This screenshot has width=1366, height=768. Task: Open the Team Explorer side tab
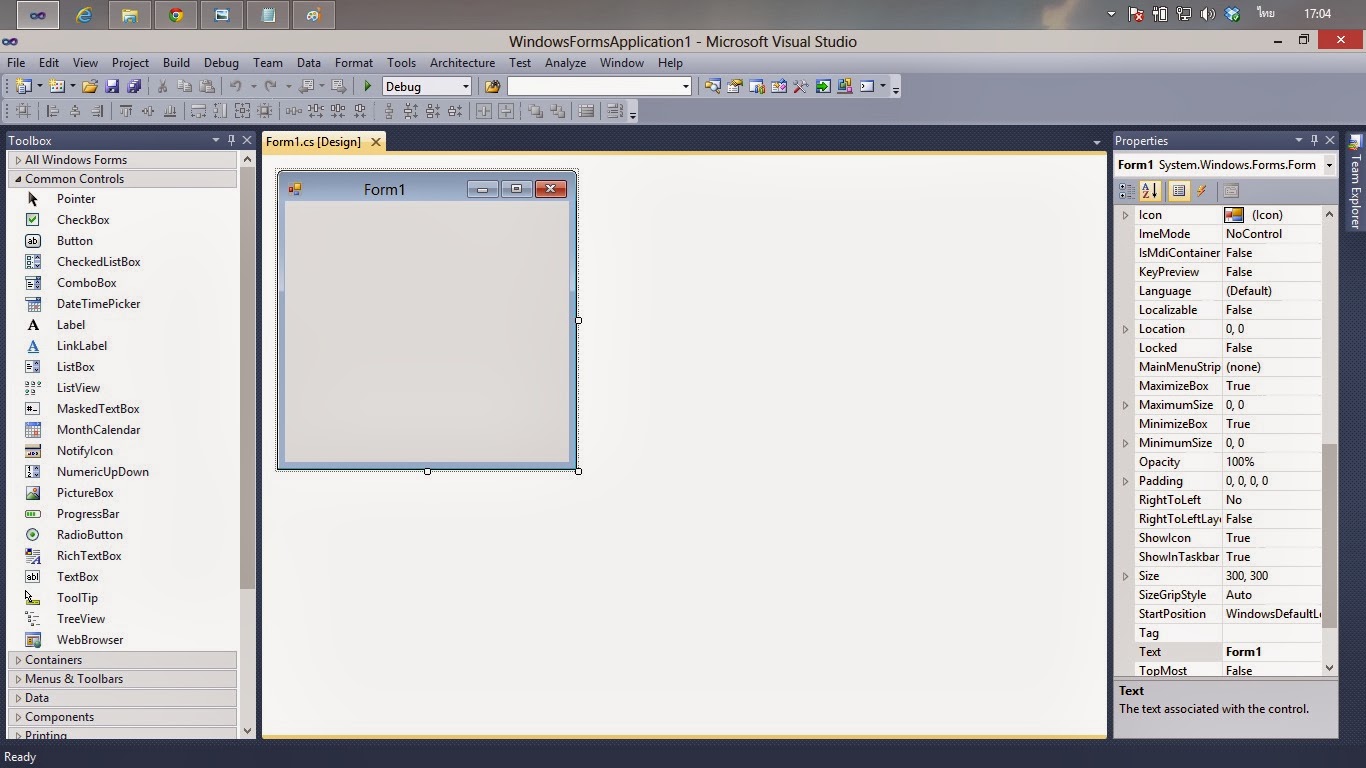(1356, 183)
